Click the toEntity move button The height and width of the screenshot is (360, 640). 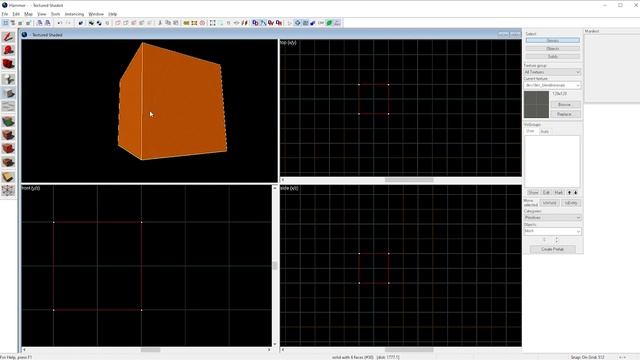coord(571,203)
